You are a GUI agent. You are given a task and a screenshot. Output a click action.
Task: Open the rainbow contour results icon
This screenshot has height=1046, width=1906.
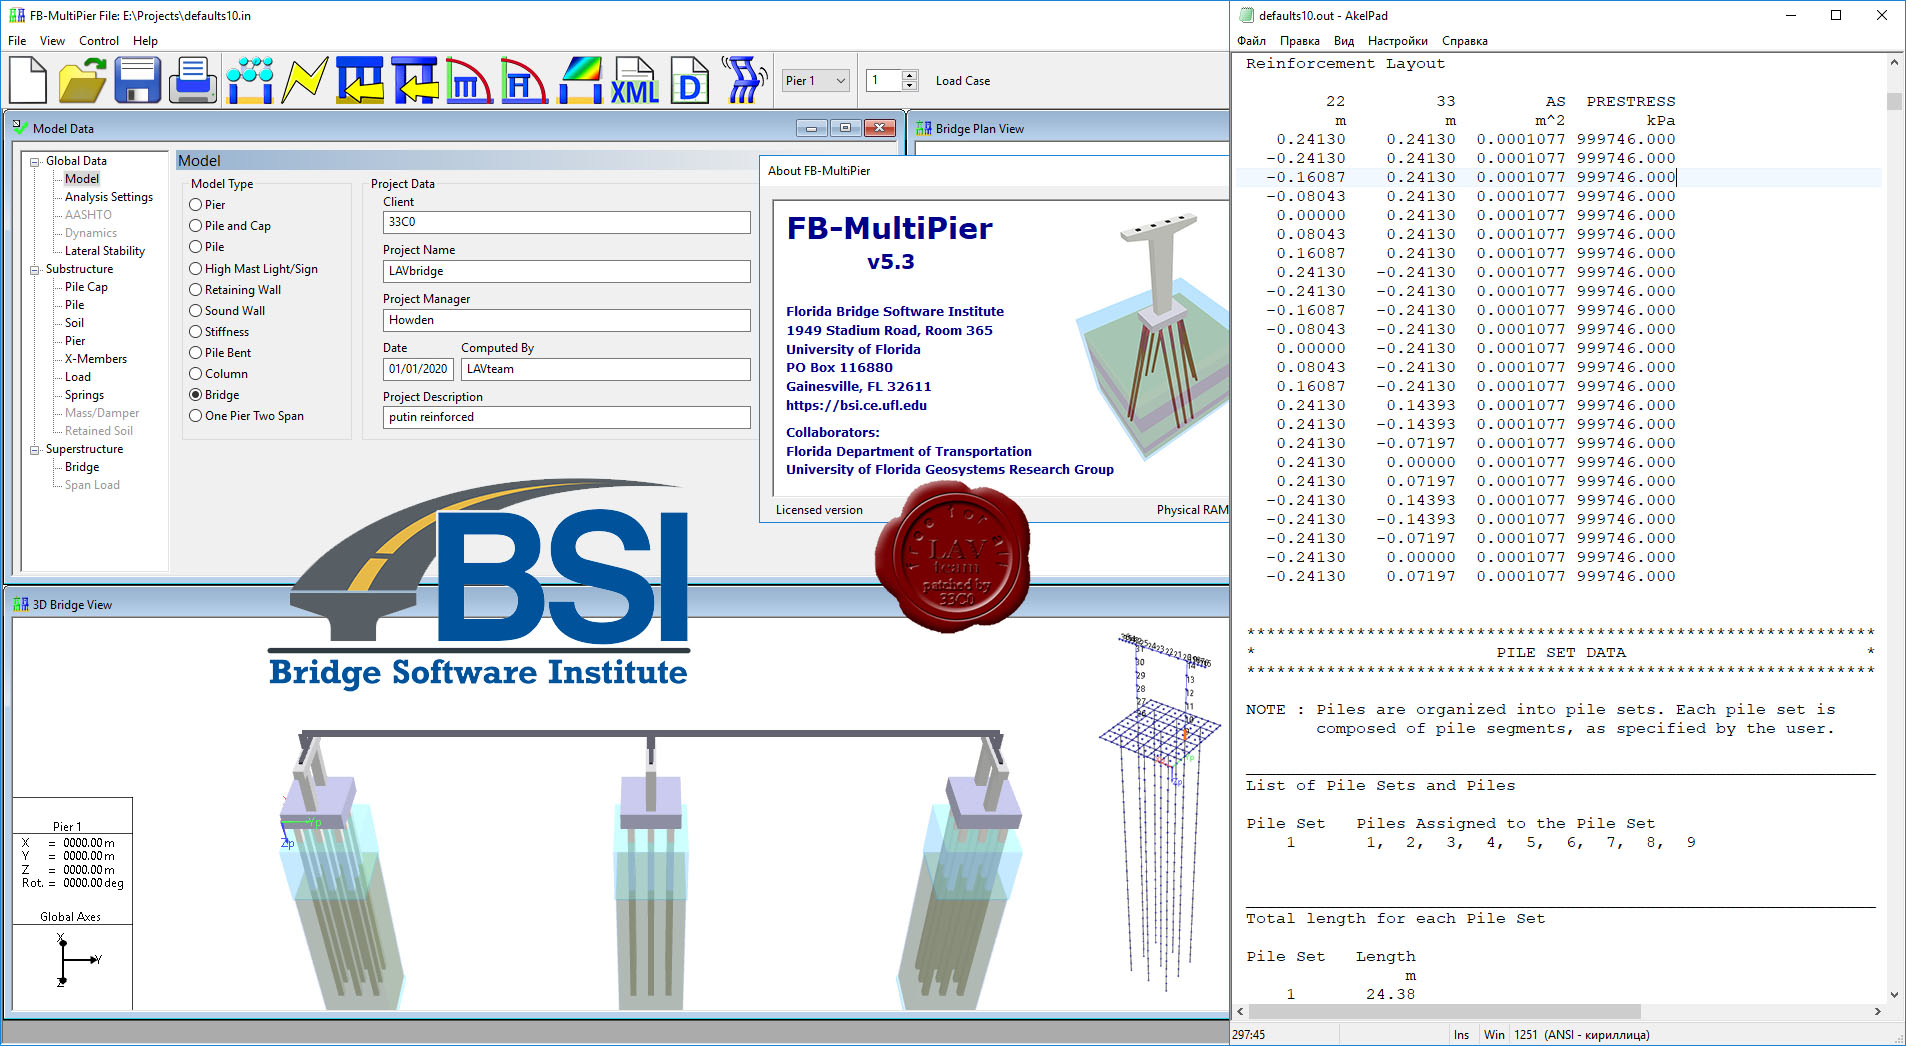(x=580, y=80)
